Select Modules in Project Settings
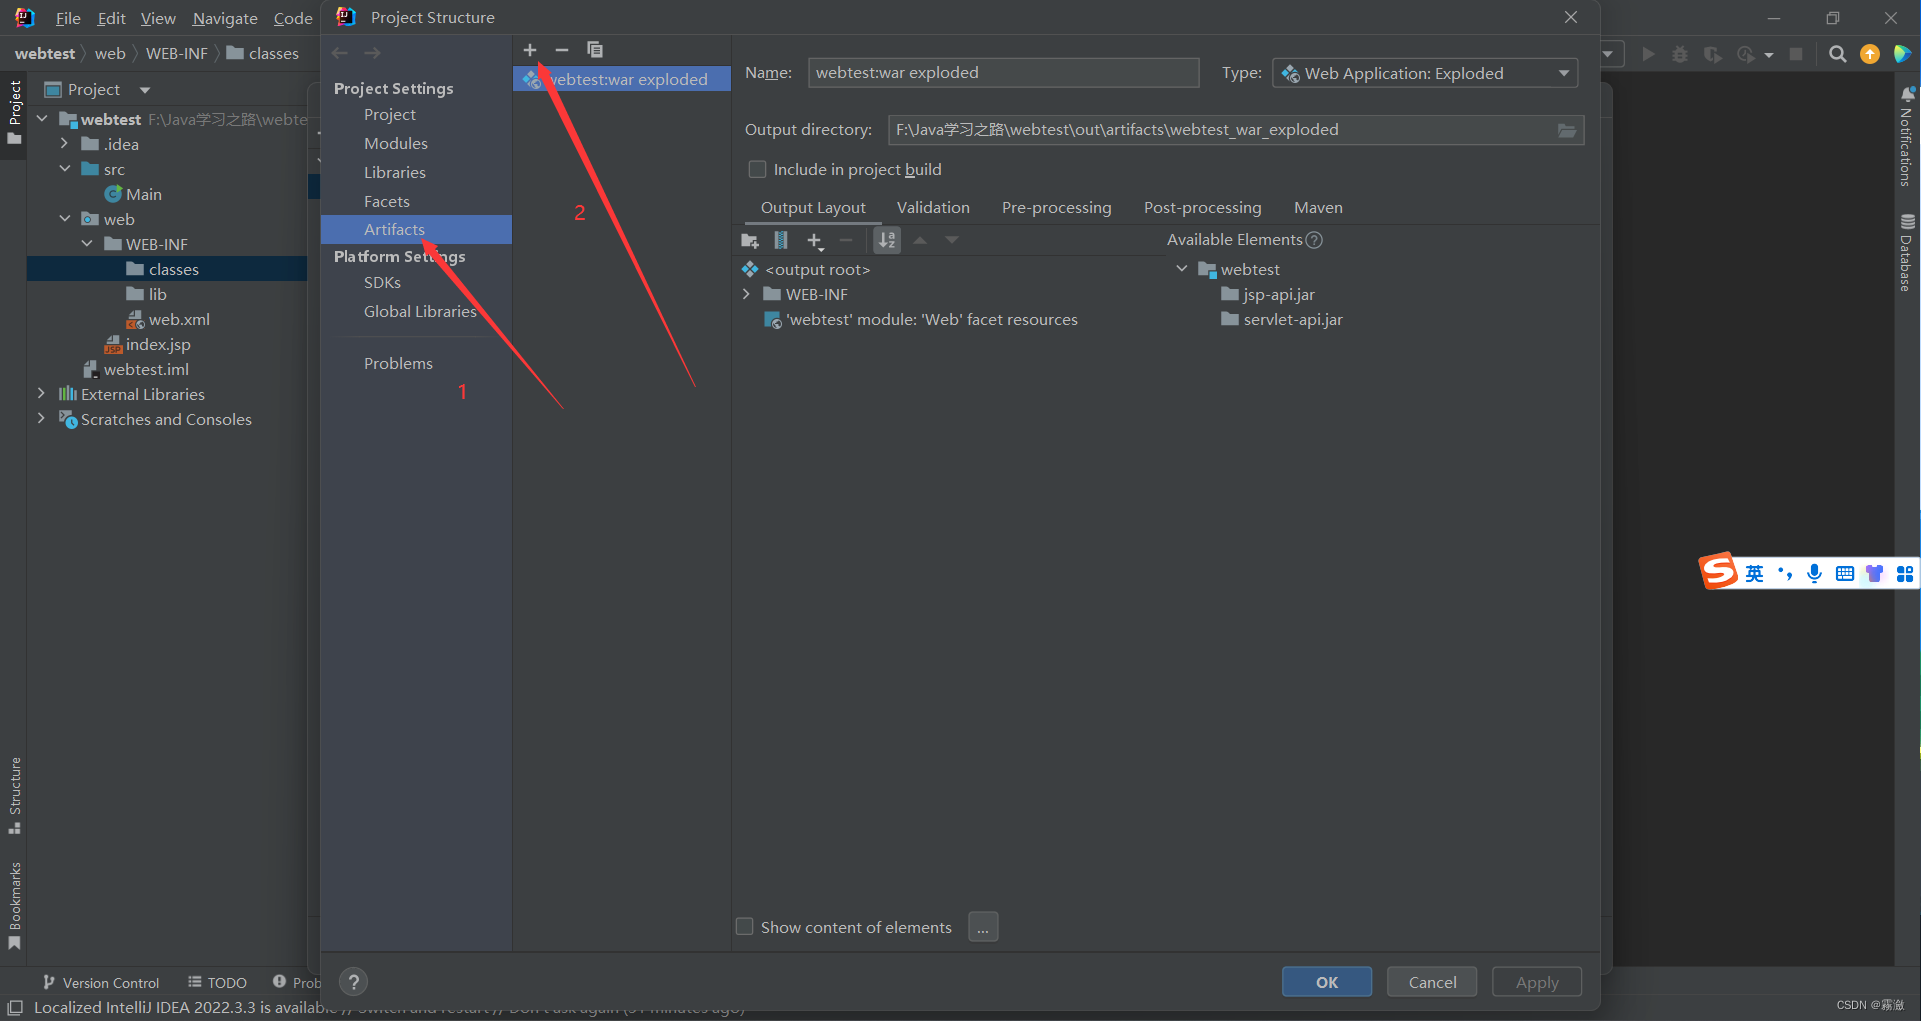The height and width of the screenshot is (1021, 1921). [396, 144]
